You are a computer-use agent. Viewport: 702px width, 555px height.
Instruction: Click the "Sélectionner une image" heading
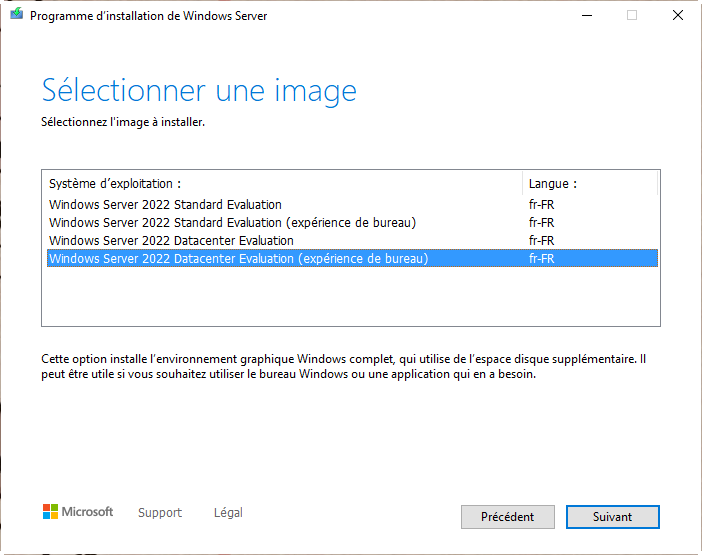tap(199, 91)
